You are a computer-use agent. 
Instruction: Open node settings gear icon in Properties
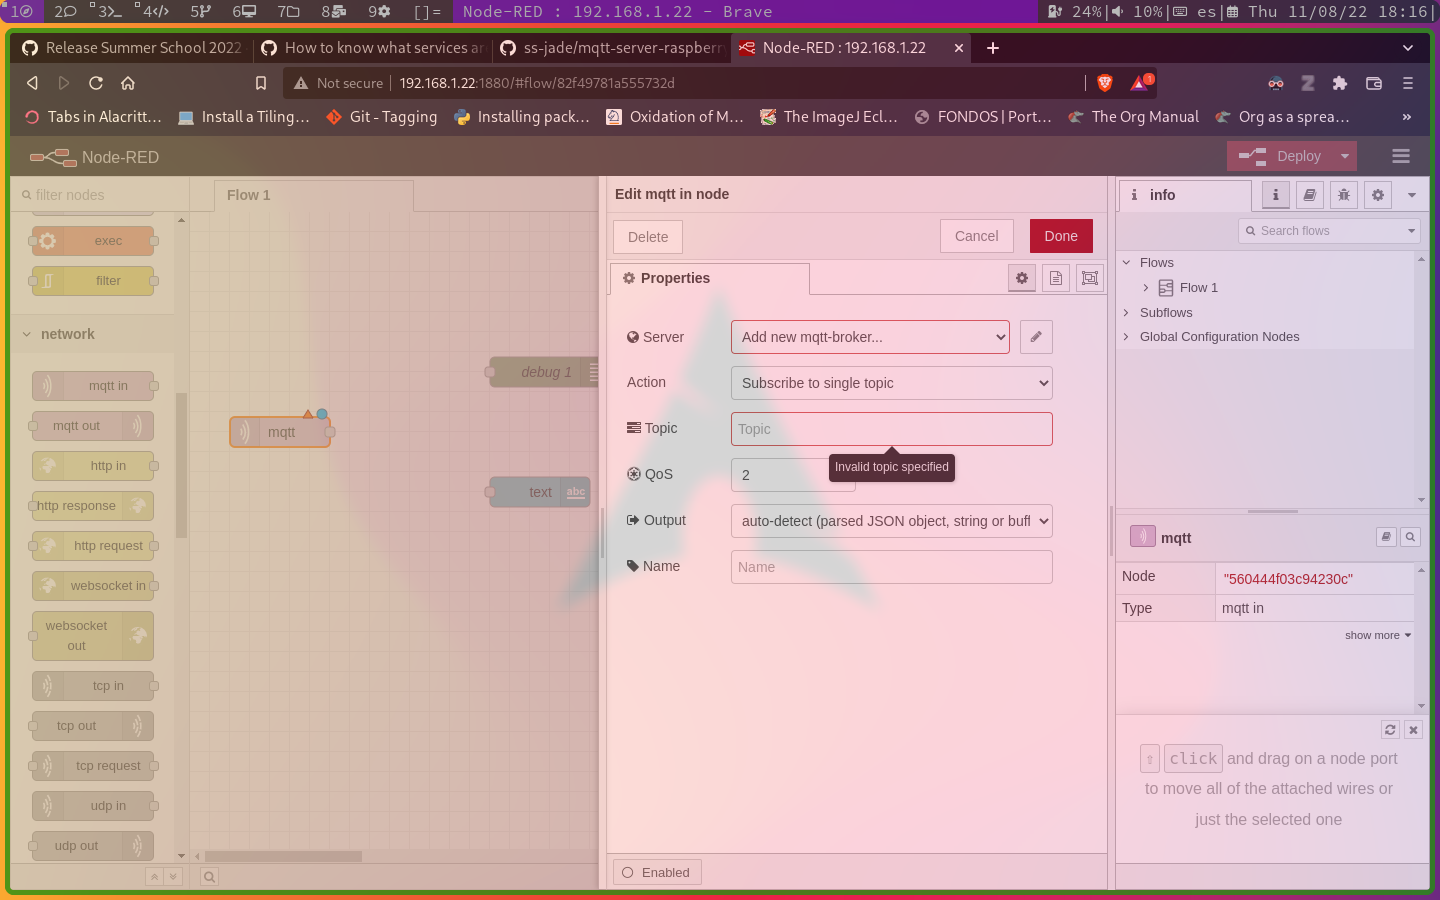click(1021, 278)
